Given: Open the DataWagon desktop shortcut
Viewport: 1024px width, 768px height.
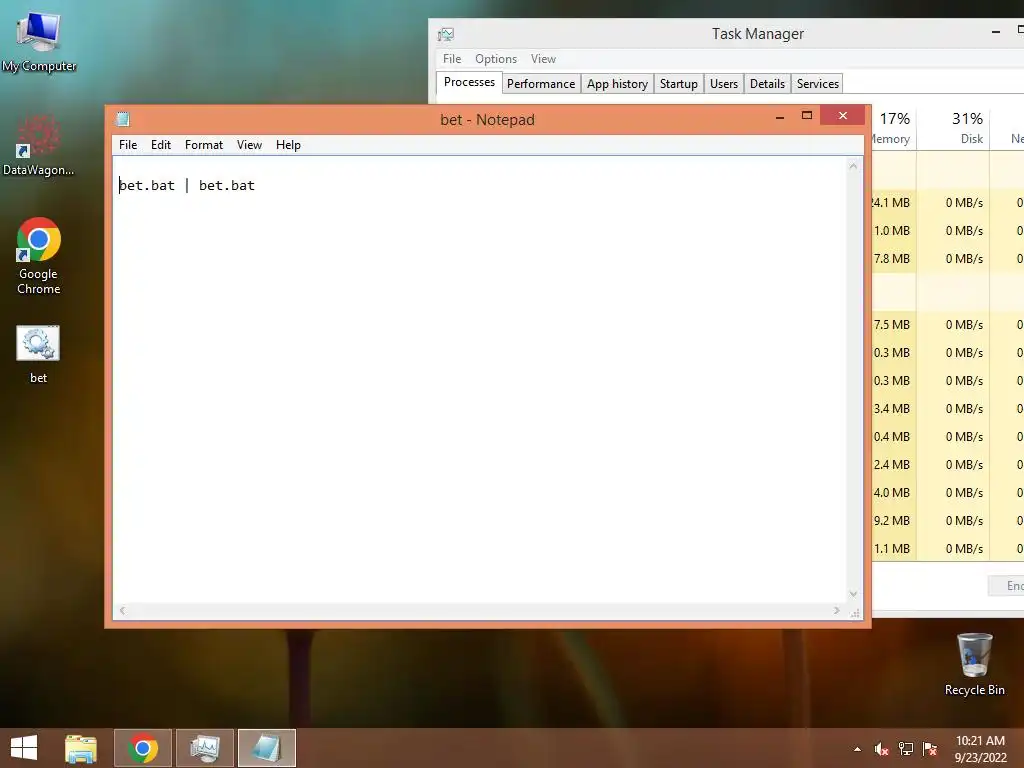Looking at the screenshot, I should (x=39, y=144).
